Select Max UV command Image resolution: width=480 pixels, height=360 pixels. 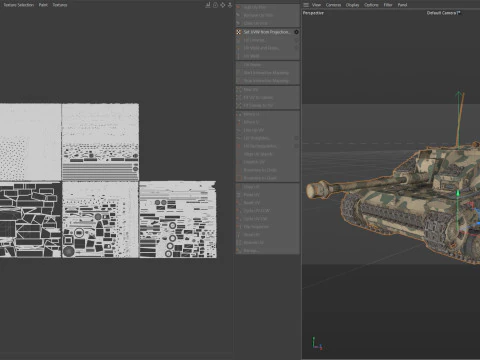[267, 90]
